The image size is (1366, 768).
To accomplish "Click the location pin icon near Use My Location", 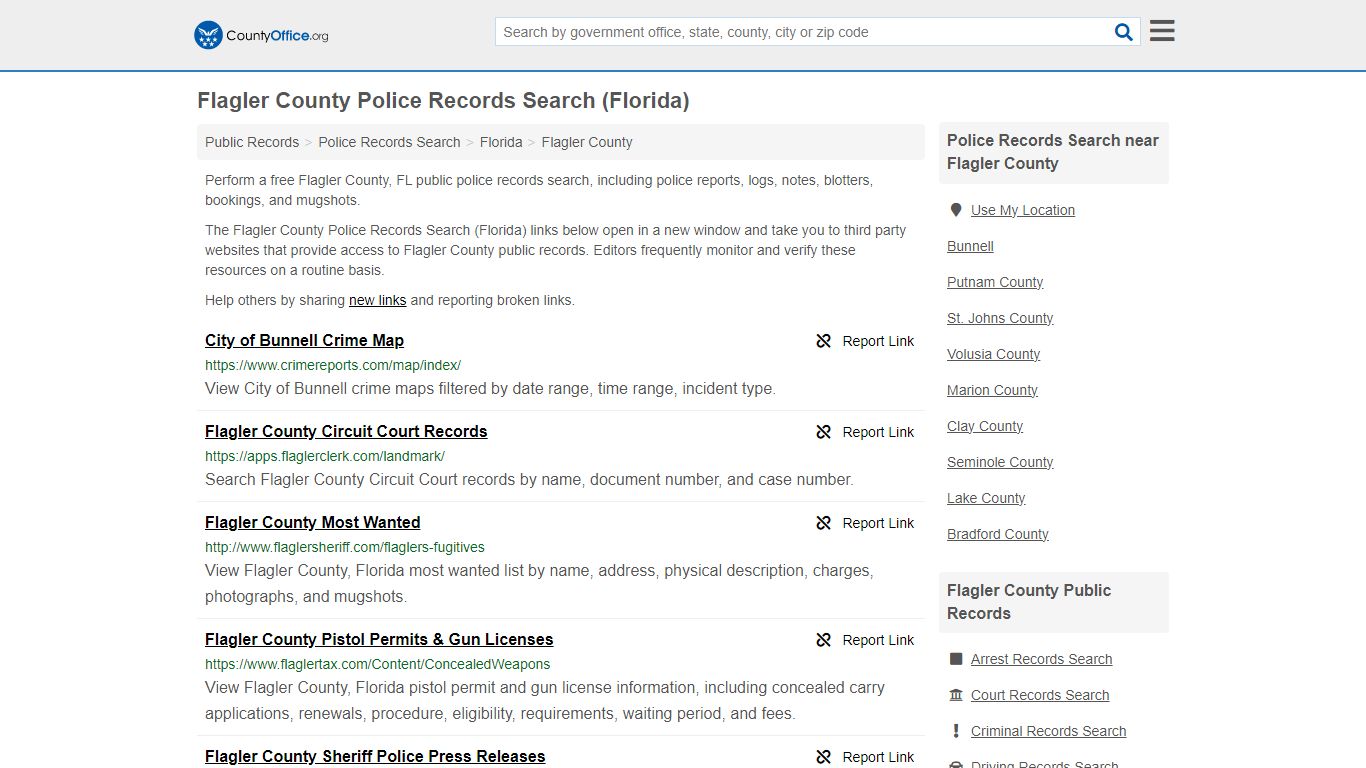I will [x=956, y=210].
